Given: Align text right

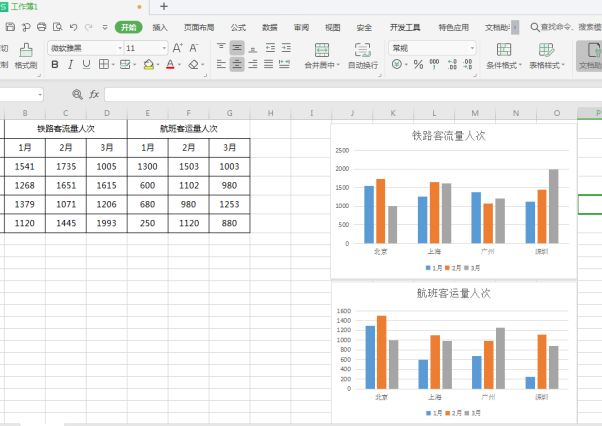Looking at the screenshot, I should [x=253, y=64].
